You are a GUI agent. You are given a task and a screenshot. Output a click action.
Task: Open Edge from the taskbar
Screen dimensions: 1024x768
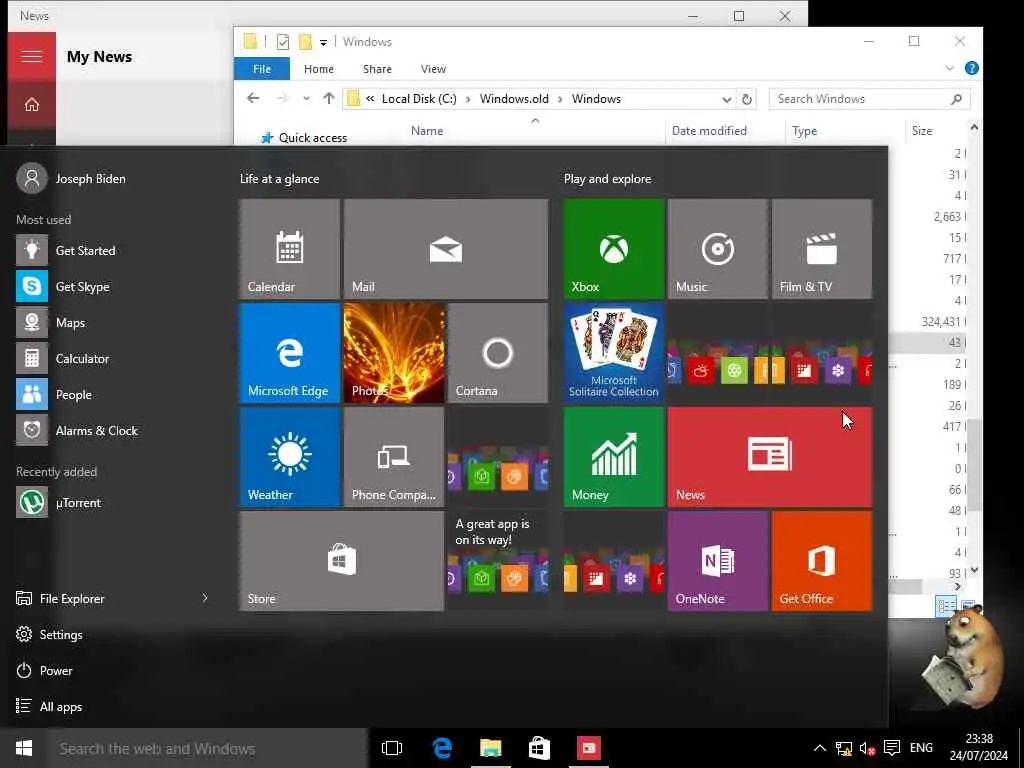click(x=442, y=748)
